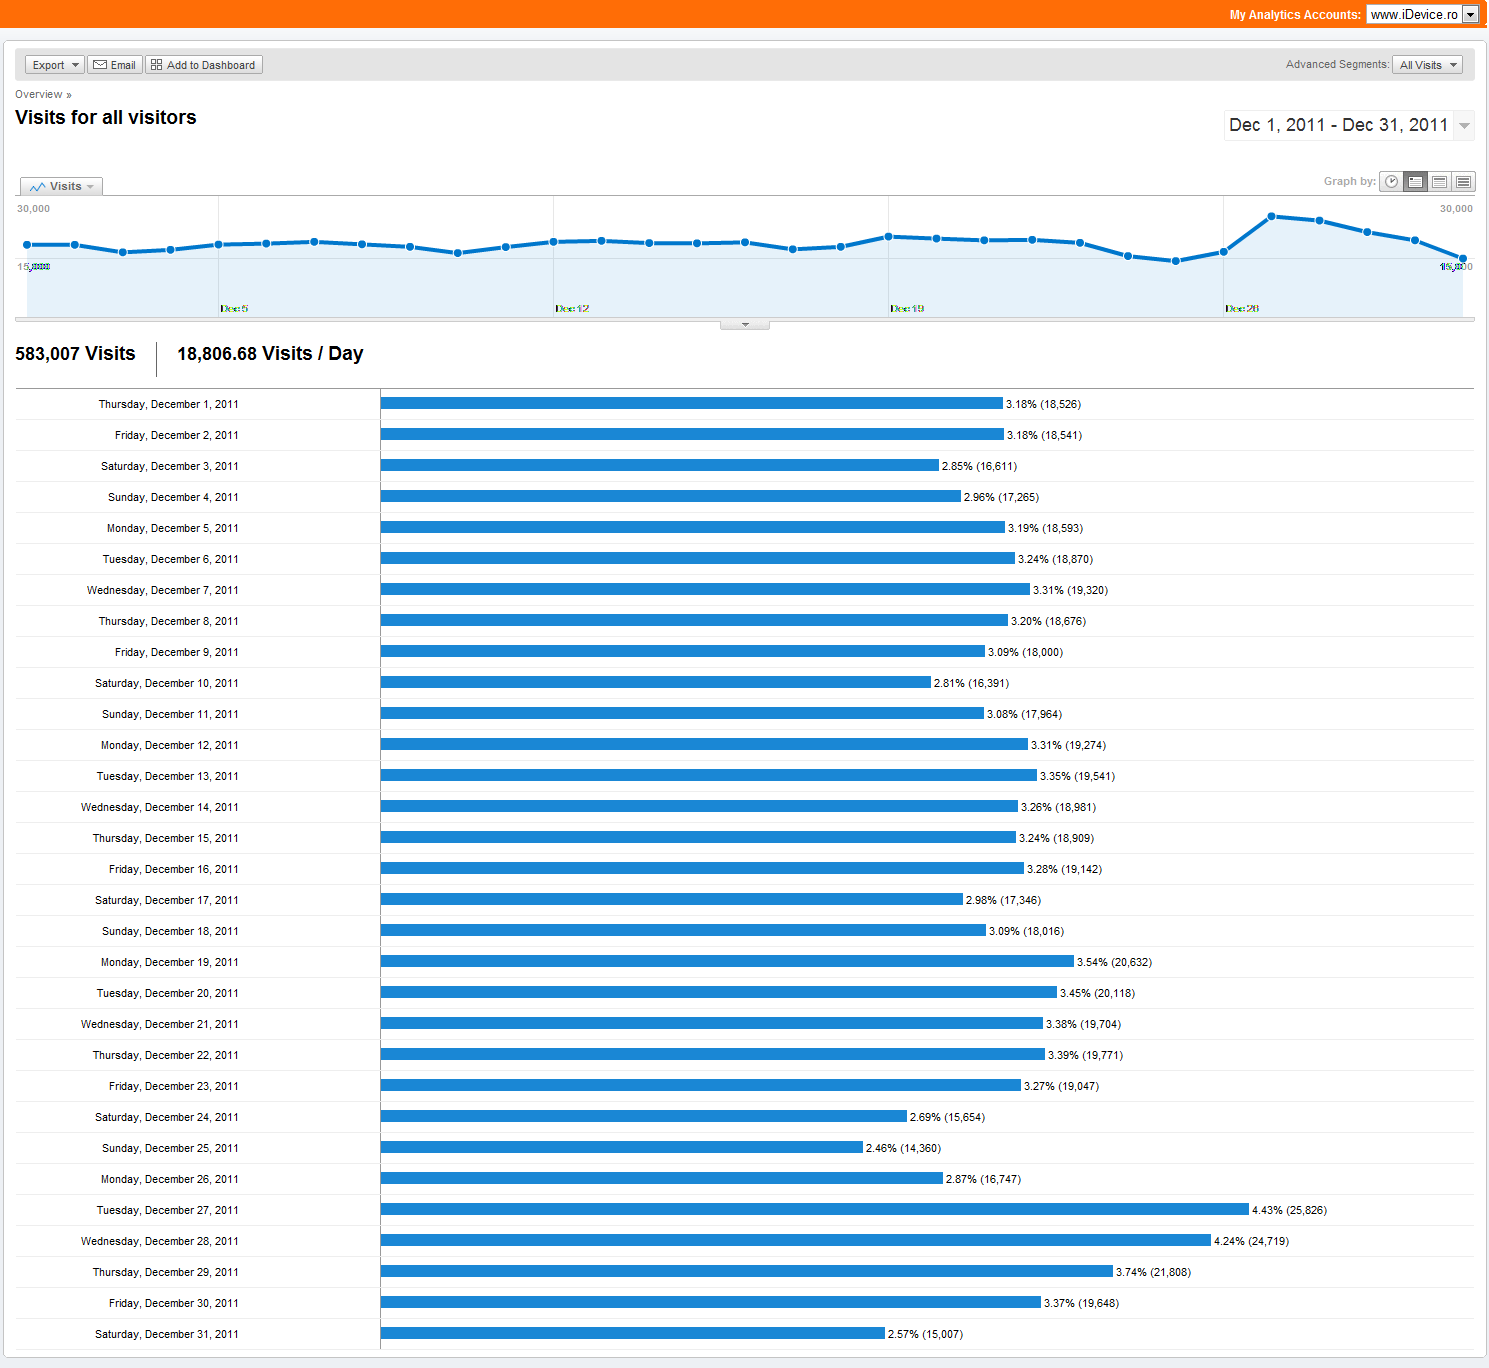1489x1368 pixels.
Task: Graph visits by hour using clock icon
Action: pyautogui.click(x=1391, y=182)
